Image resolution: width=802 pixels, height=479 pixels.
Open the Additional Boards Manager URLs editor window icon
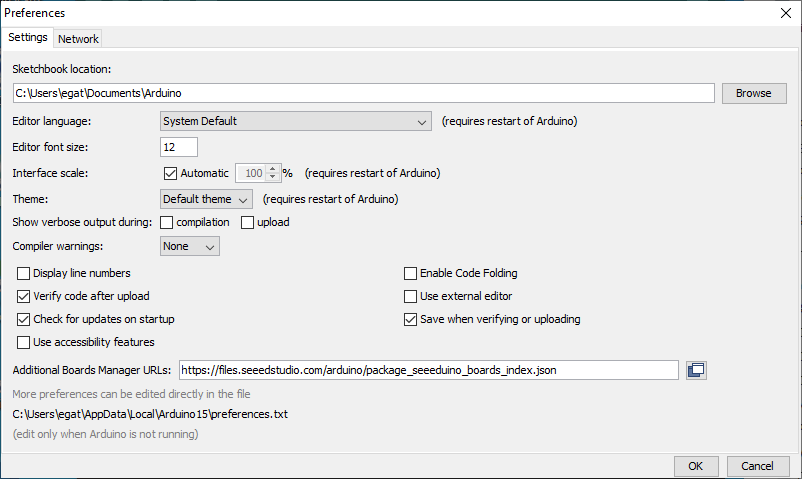click(x=696, y=370)
